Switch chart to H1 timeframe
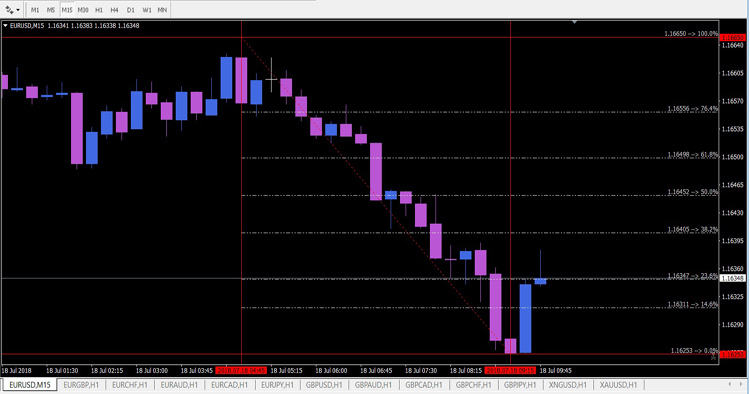Screen dimensions: 750x394 pyautogui.click(x=99, y=10)
